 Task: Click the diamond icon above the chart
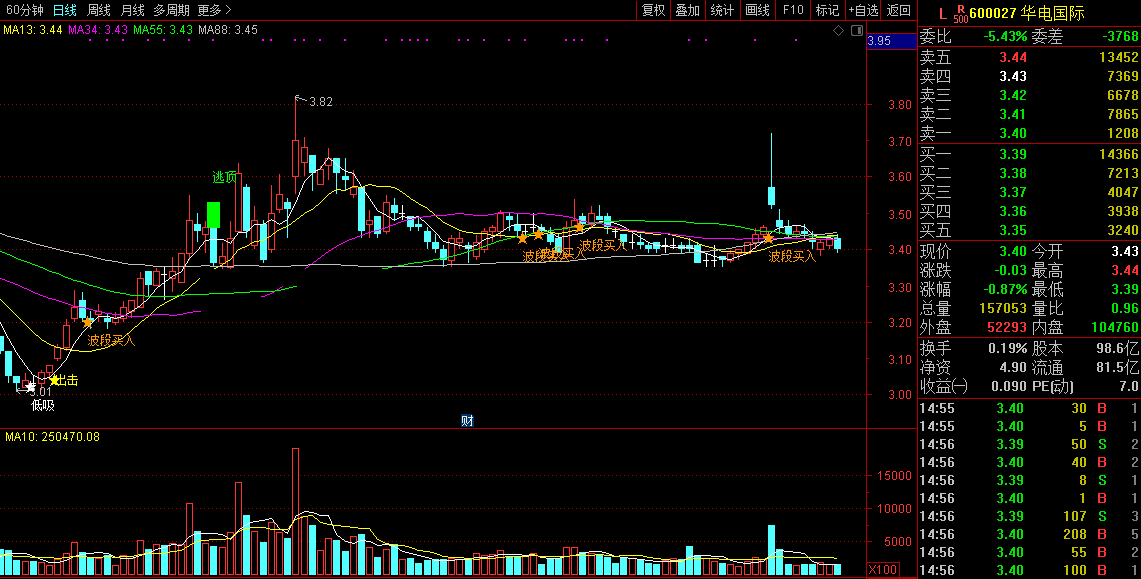pyautogui.click(x=838, y=31)
